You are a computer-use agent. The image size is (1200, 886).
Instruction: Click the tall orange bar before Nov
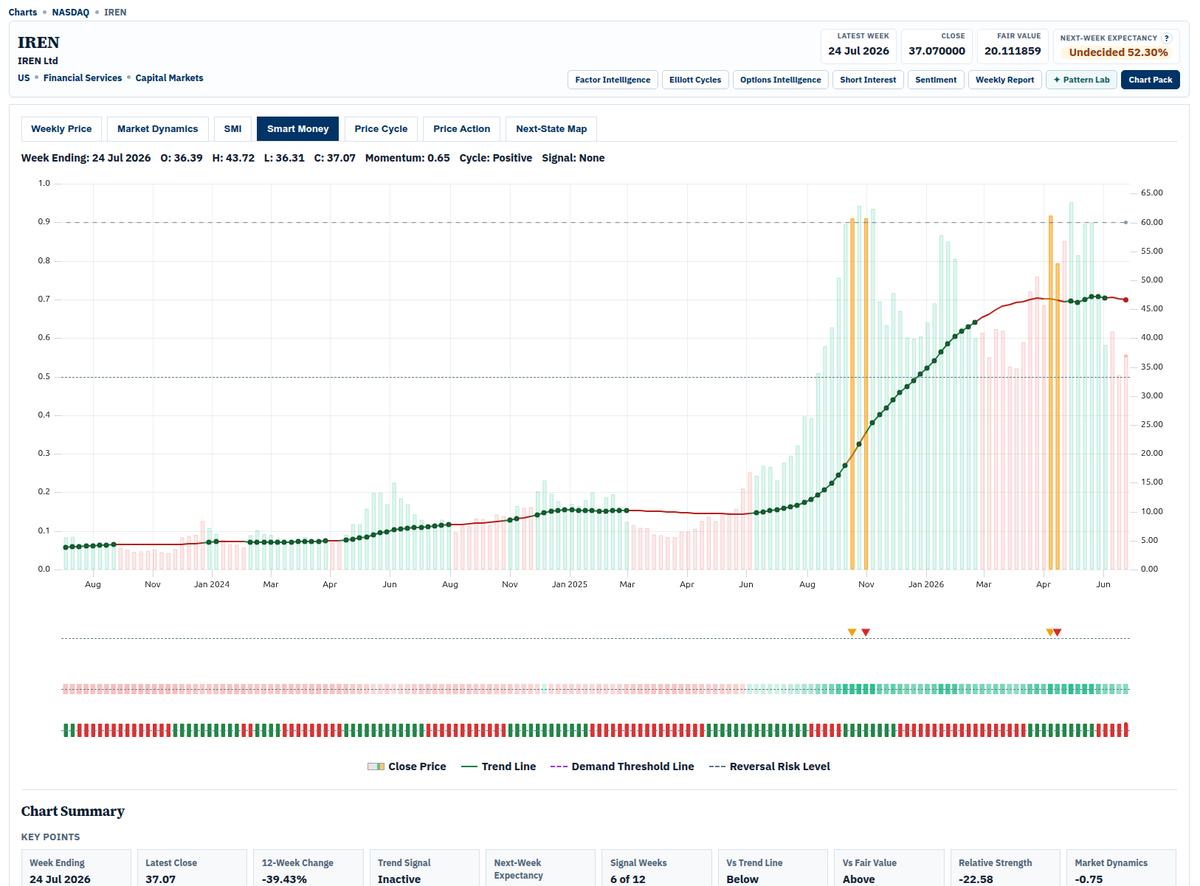point(852,393)
